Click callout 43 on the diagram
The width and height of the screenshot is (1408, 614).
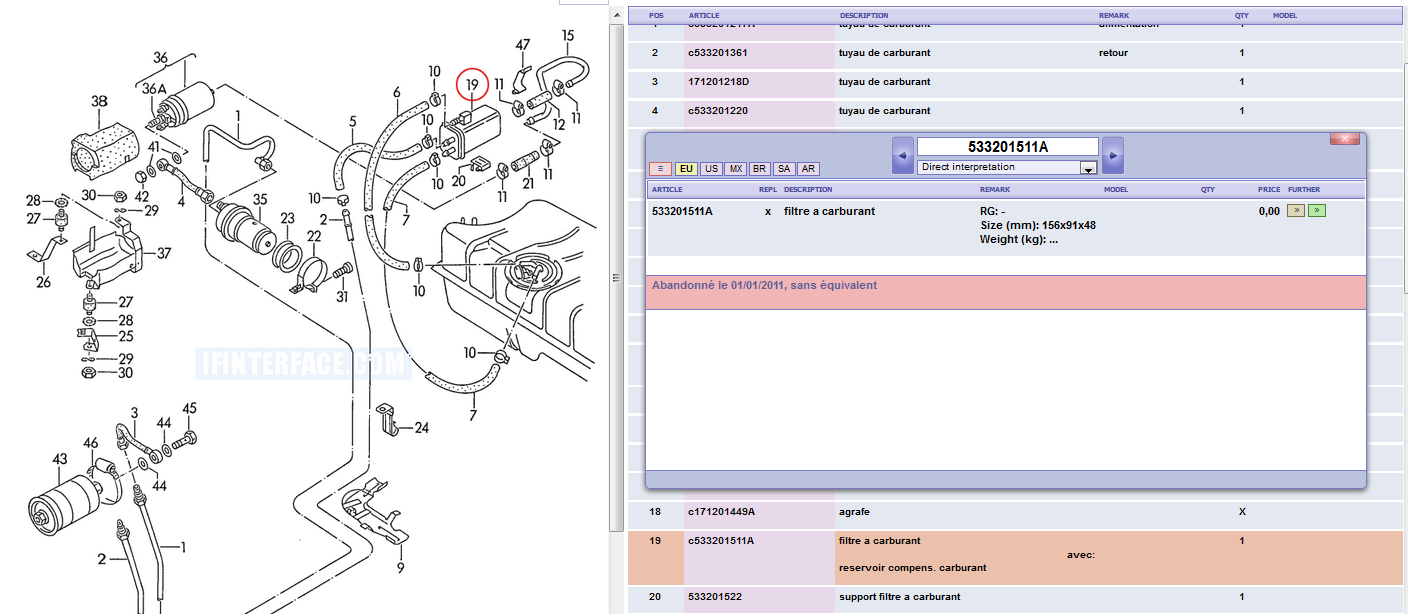click(x=60, y=460)
